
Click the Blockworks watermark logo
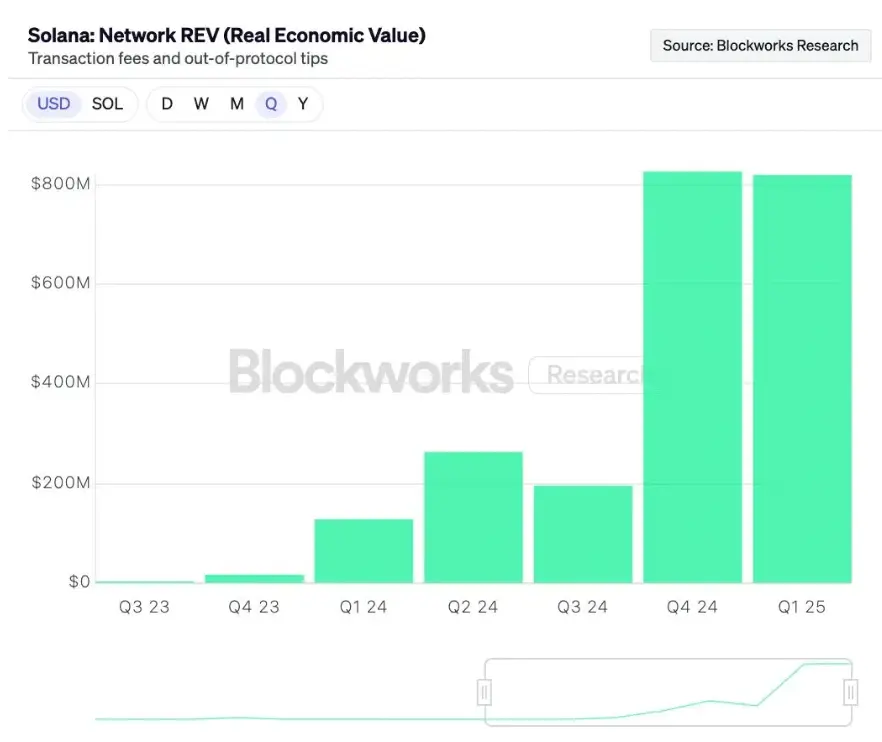pos(371,372)
